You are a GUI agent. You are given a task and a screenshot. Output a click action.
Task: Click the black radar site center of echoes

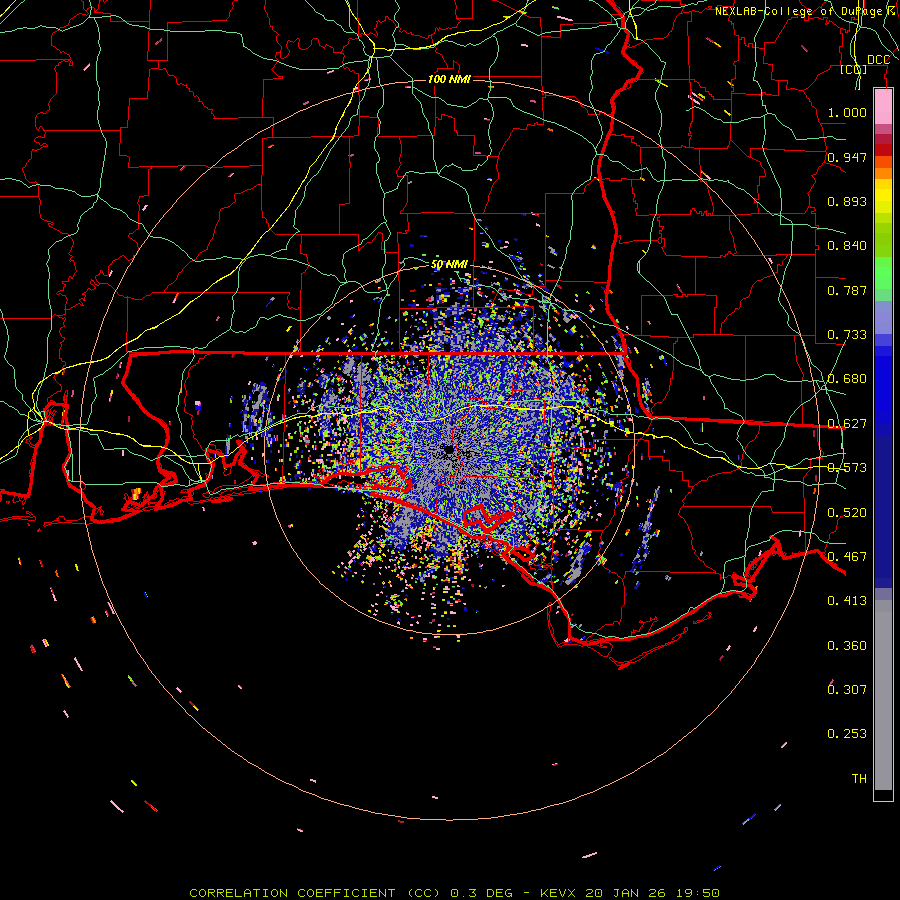click(449, 451)
